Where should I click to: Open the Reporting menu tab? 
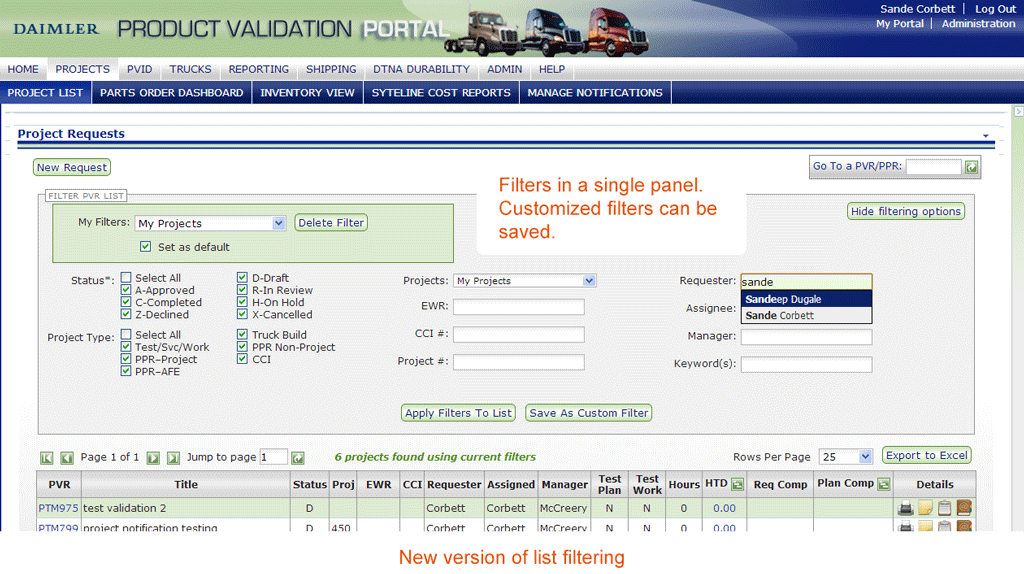[x=258, y=69]
